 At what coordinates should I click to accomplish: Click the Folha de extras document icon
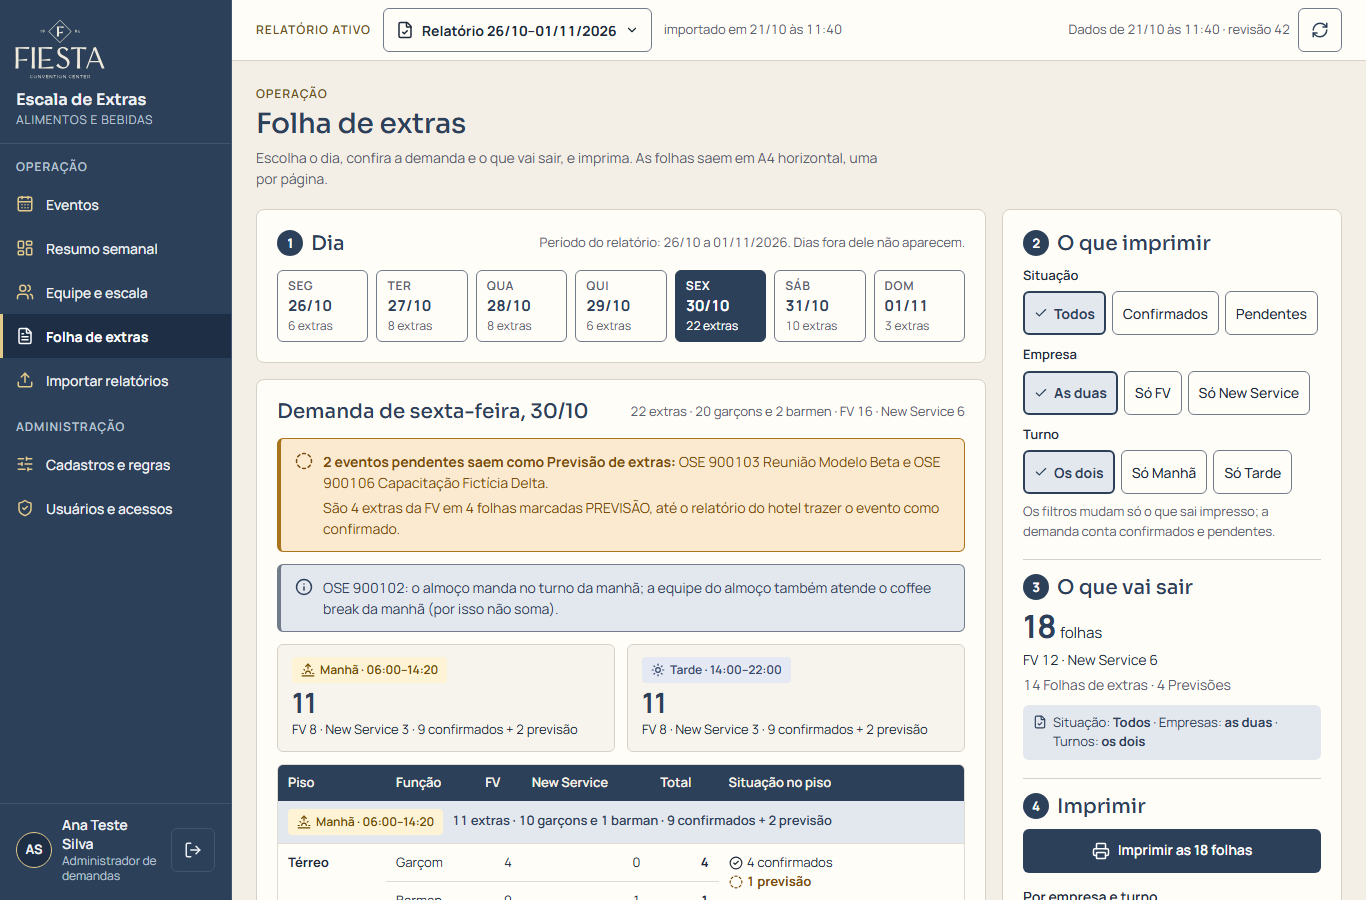[25, 336]
